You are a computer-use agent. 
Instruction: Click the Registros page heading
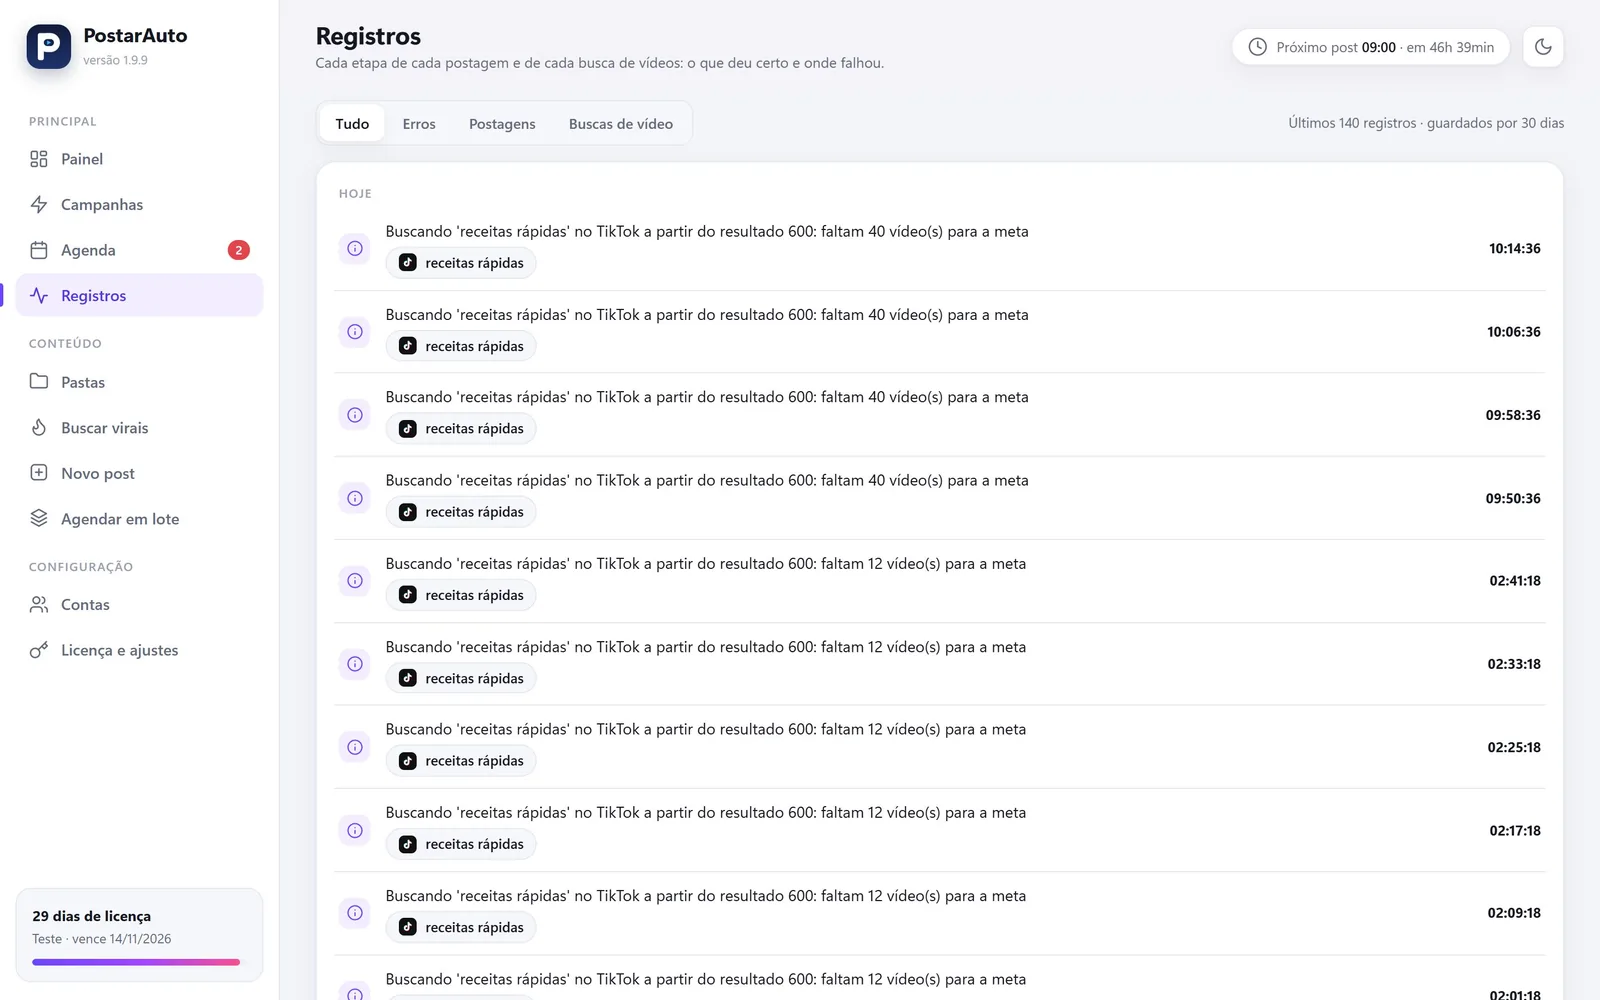[x=368, y=36]
